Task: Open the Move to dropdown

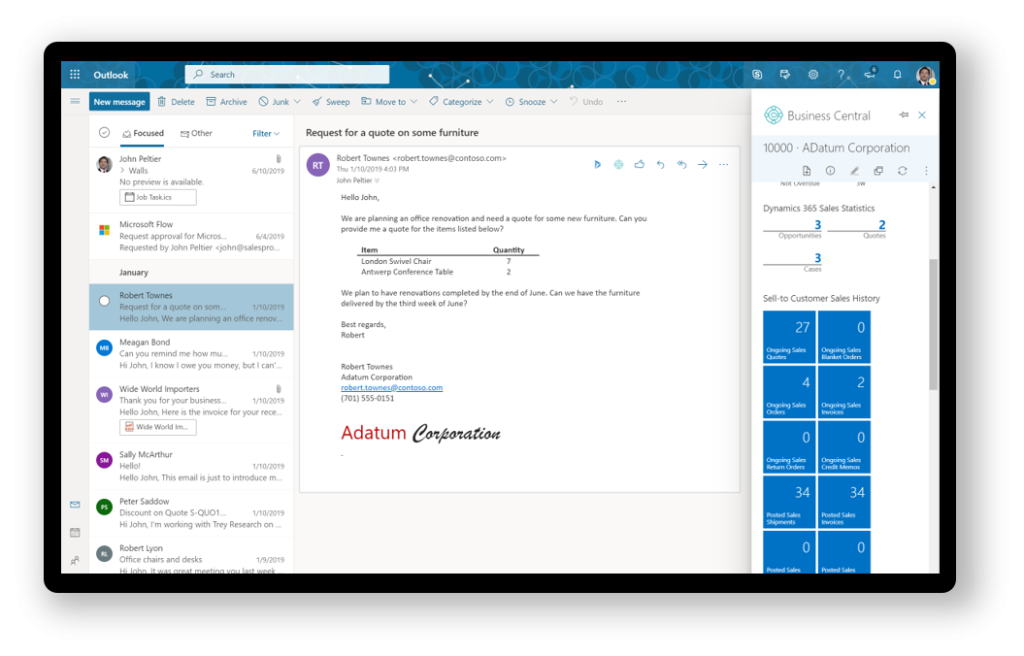Action: tap(389, 102)
